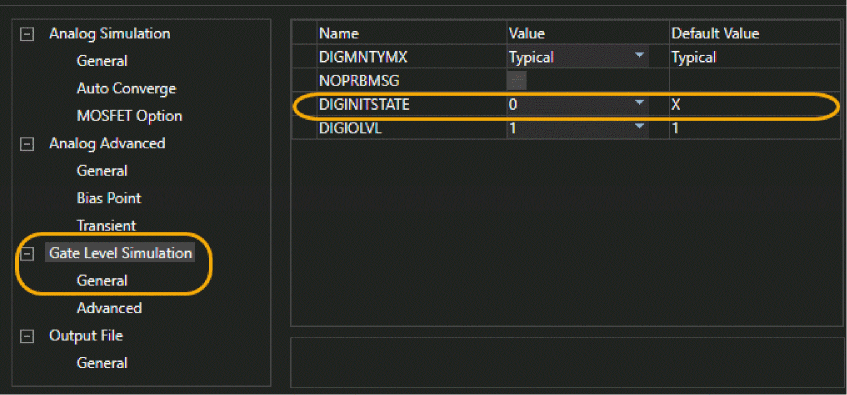Open the DIGIOLVL value dropdown
847x395 pixels.
point(640,127)
